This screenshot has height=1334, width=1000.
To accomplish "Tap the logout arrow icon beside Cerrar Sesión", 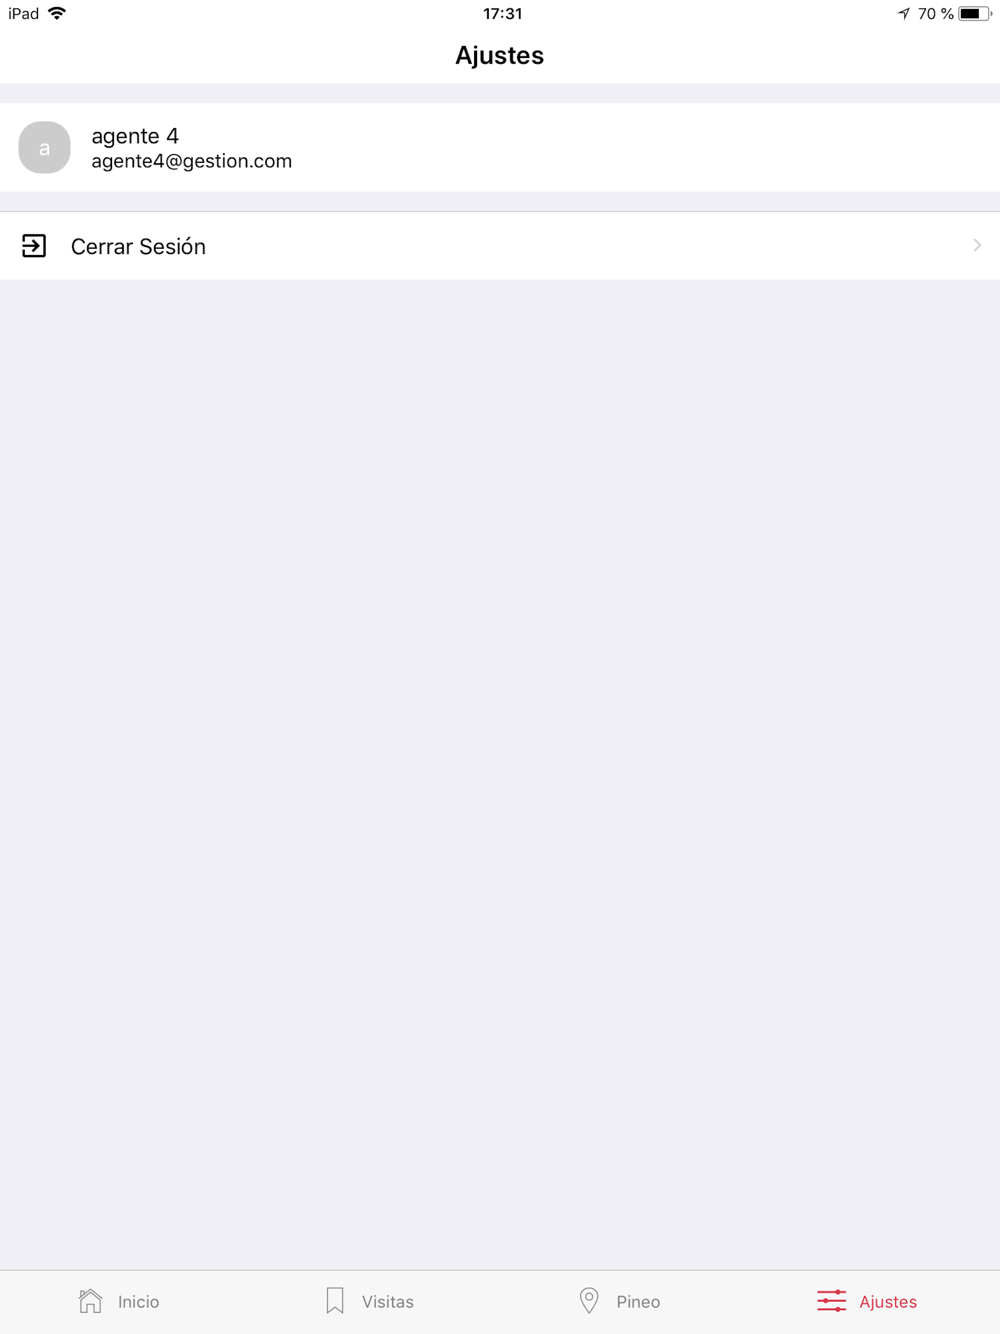I will coord(34,246).
